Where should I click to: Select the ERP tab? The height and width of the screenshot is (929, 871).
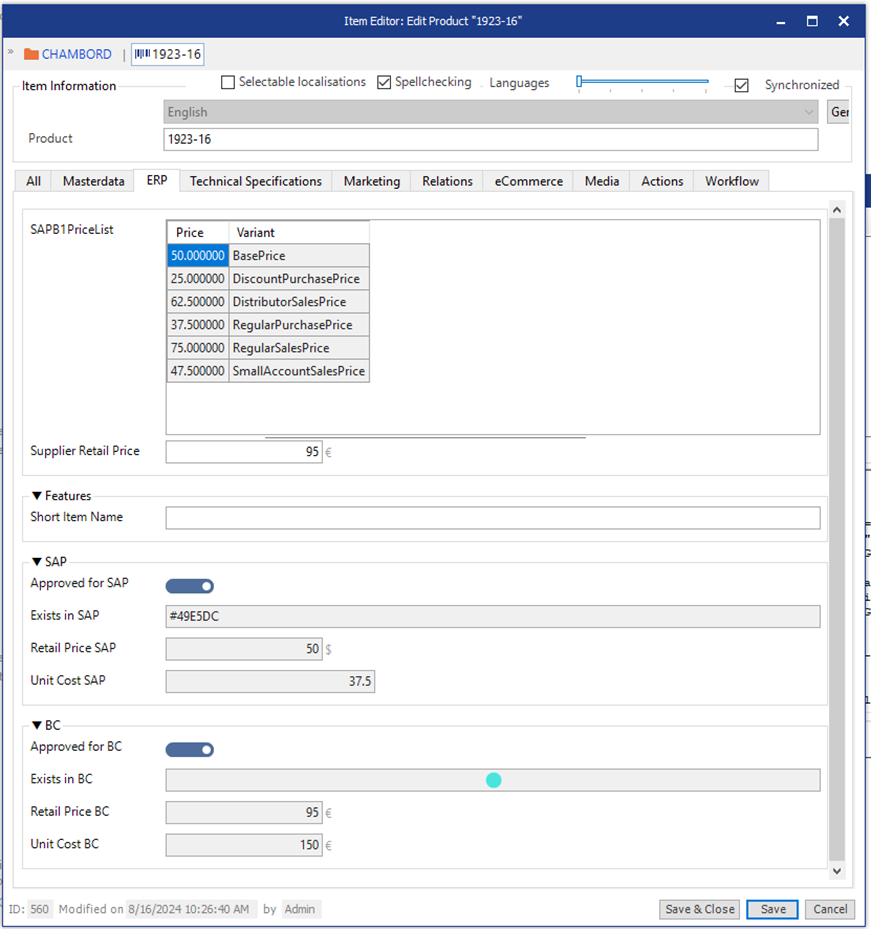pos(157,180)
